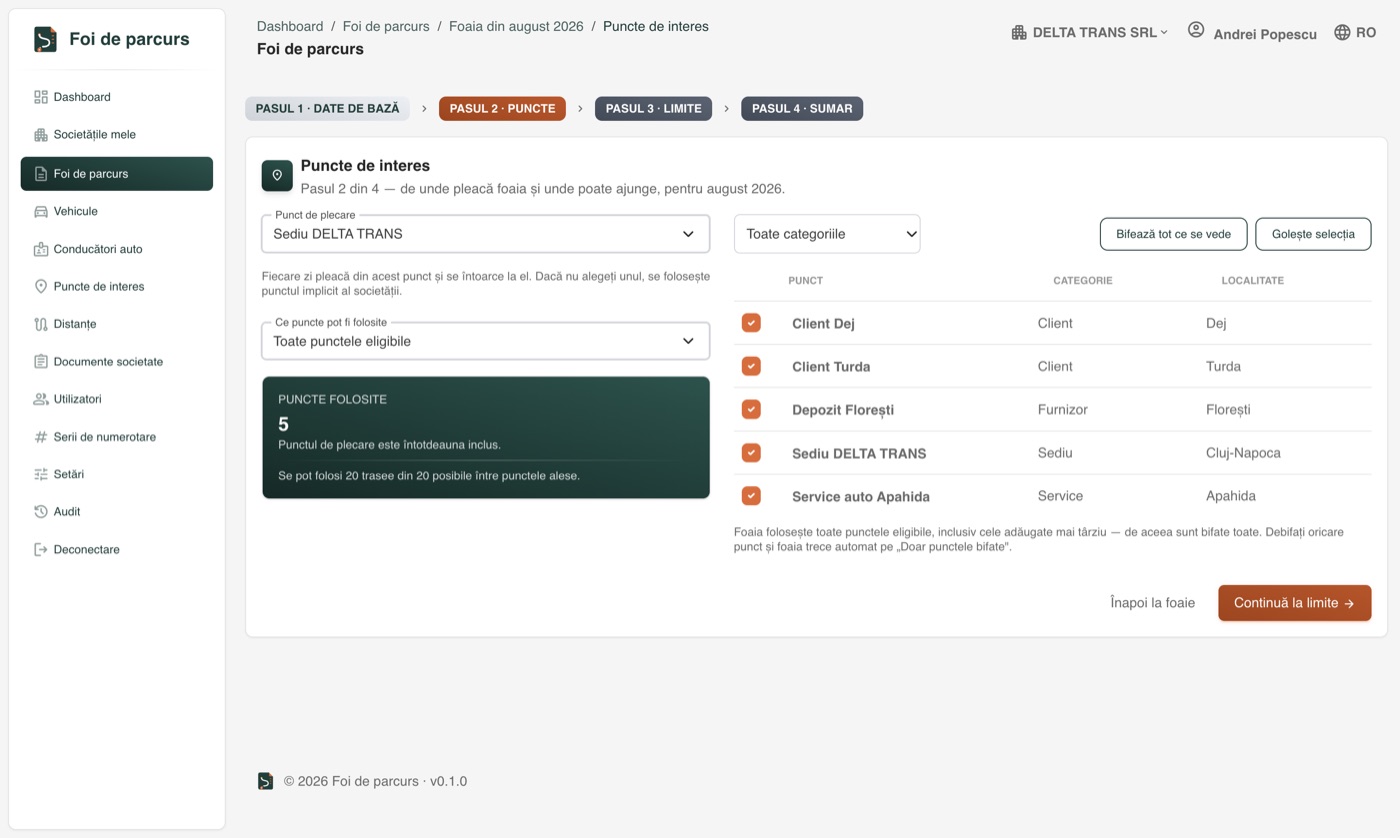This screenshot has height=838, width=1400.
Task: Uncheck the Client Turda checkbox
Action: (751, 366)
